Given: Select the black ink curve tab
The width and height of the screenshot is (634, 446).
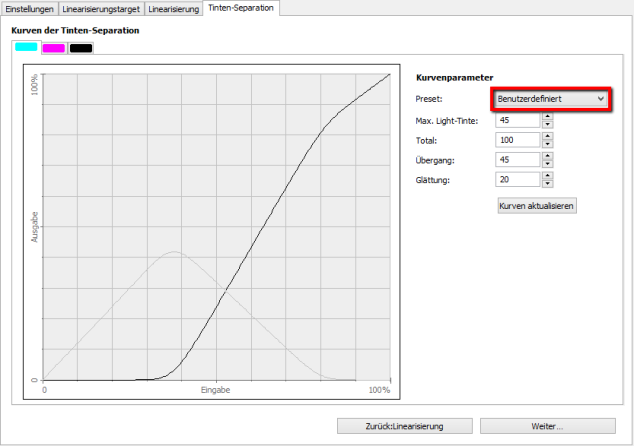Looking at the screenshot, I should point(81,47).
